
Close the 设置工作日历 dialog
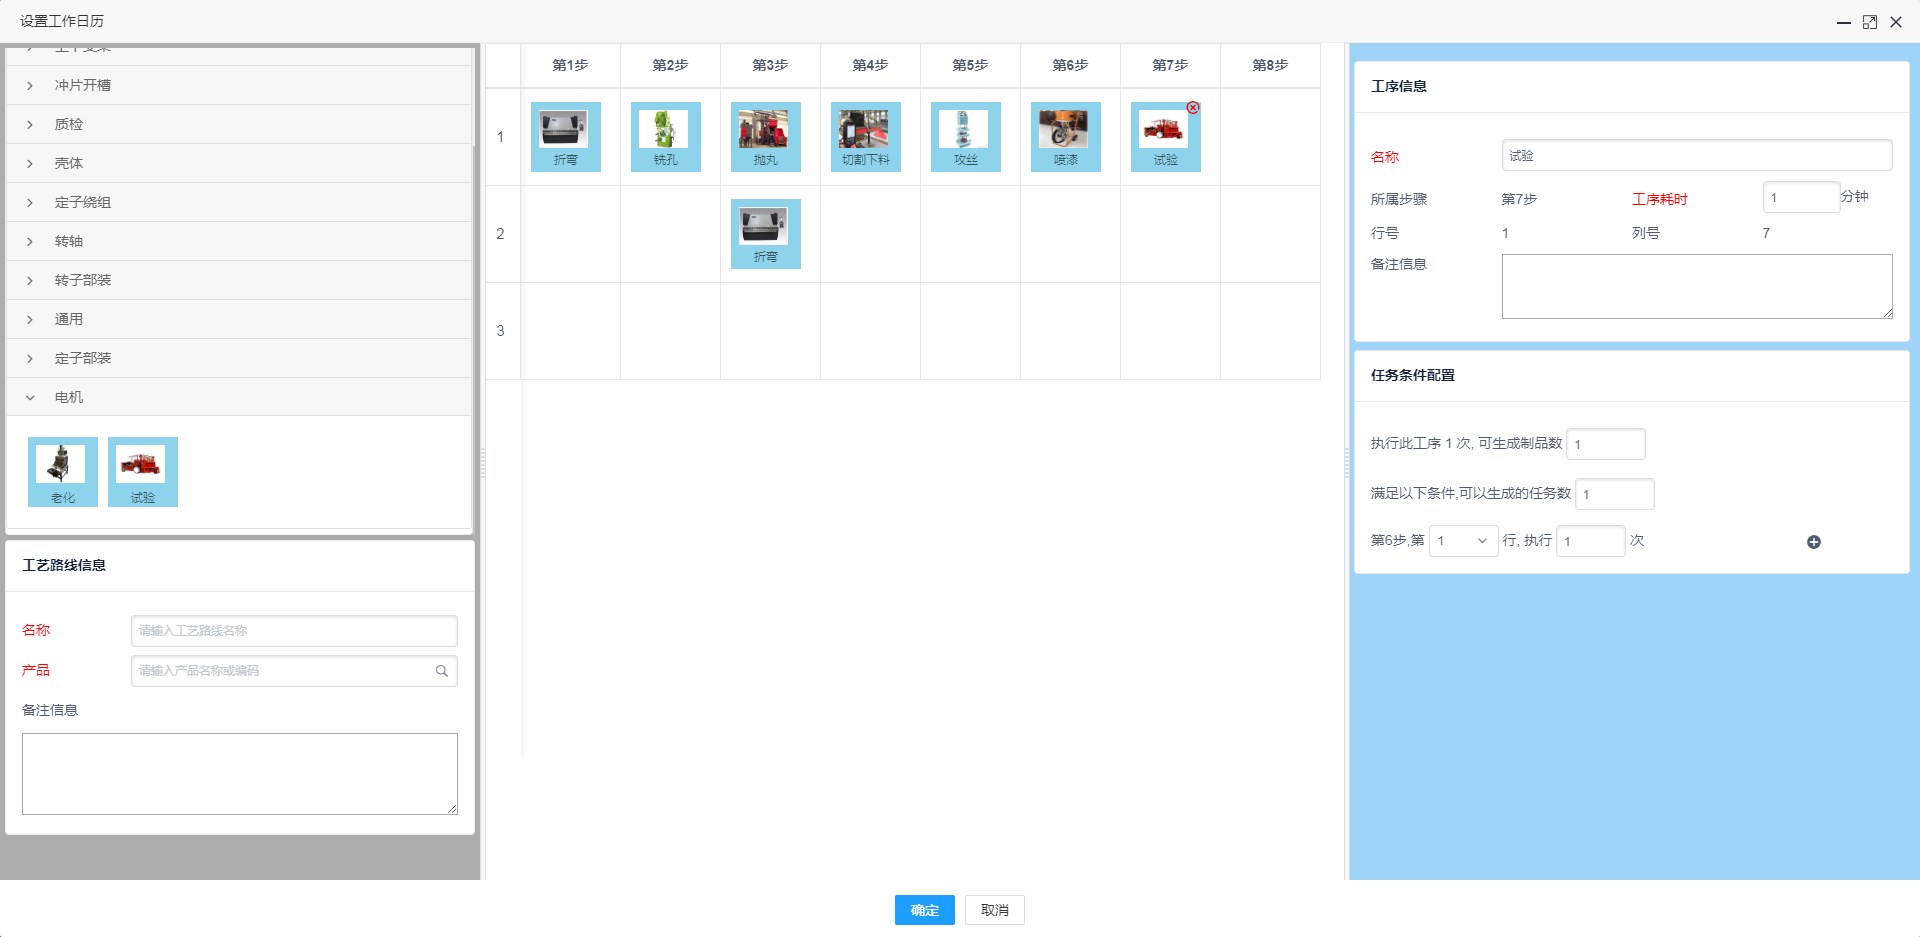click(x=1895, y=22)
